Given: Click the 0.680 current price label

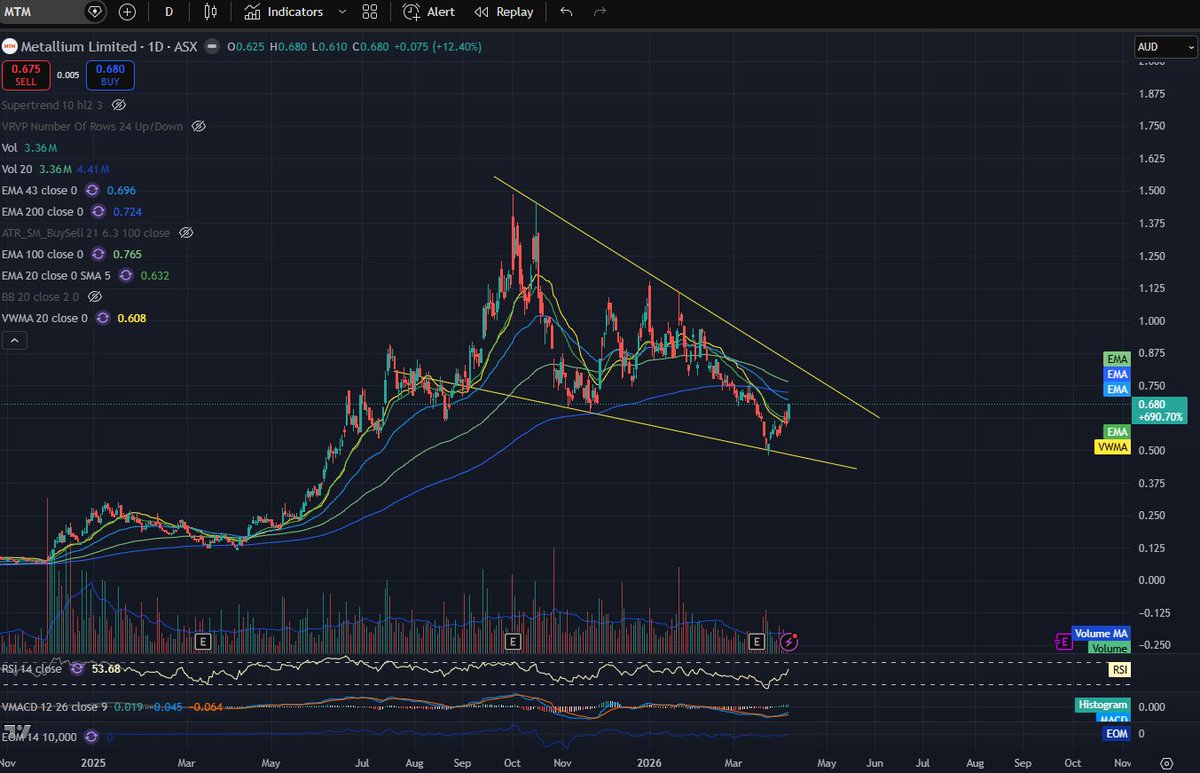Looking at the screenshot, I should pyautogui.click(x=1158, y=410).
